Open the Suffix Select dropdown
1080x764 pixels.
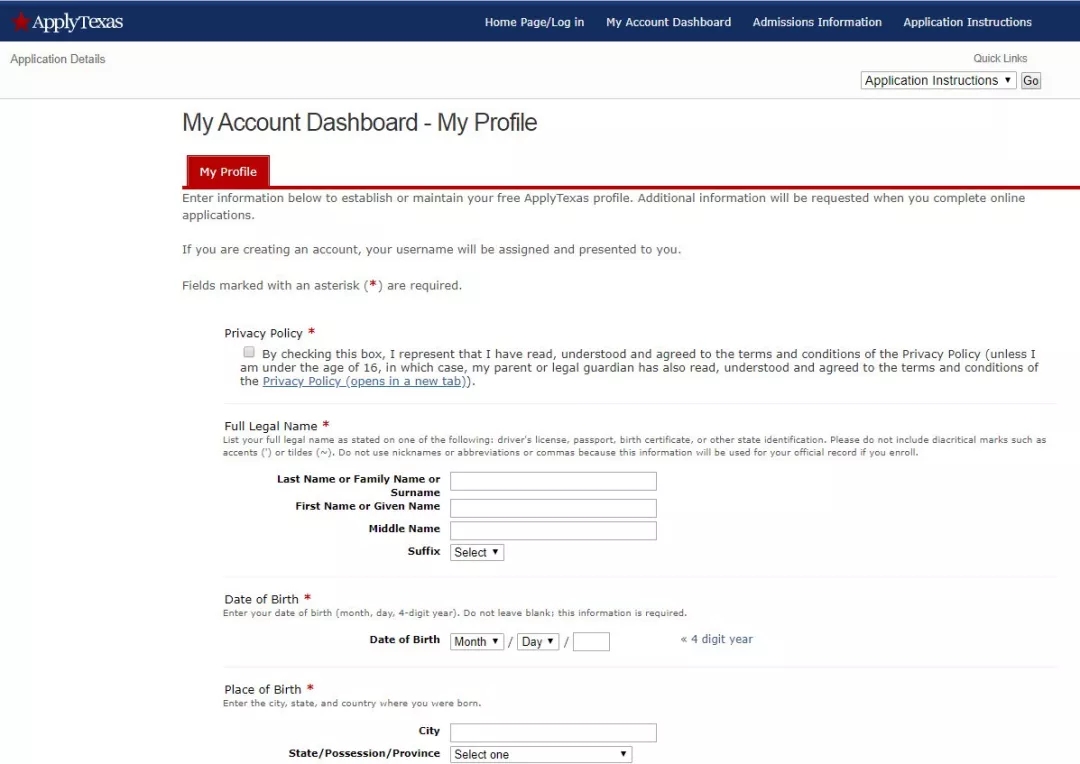[x=477, y=553]
